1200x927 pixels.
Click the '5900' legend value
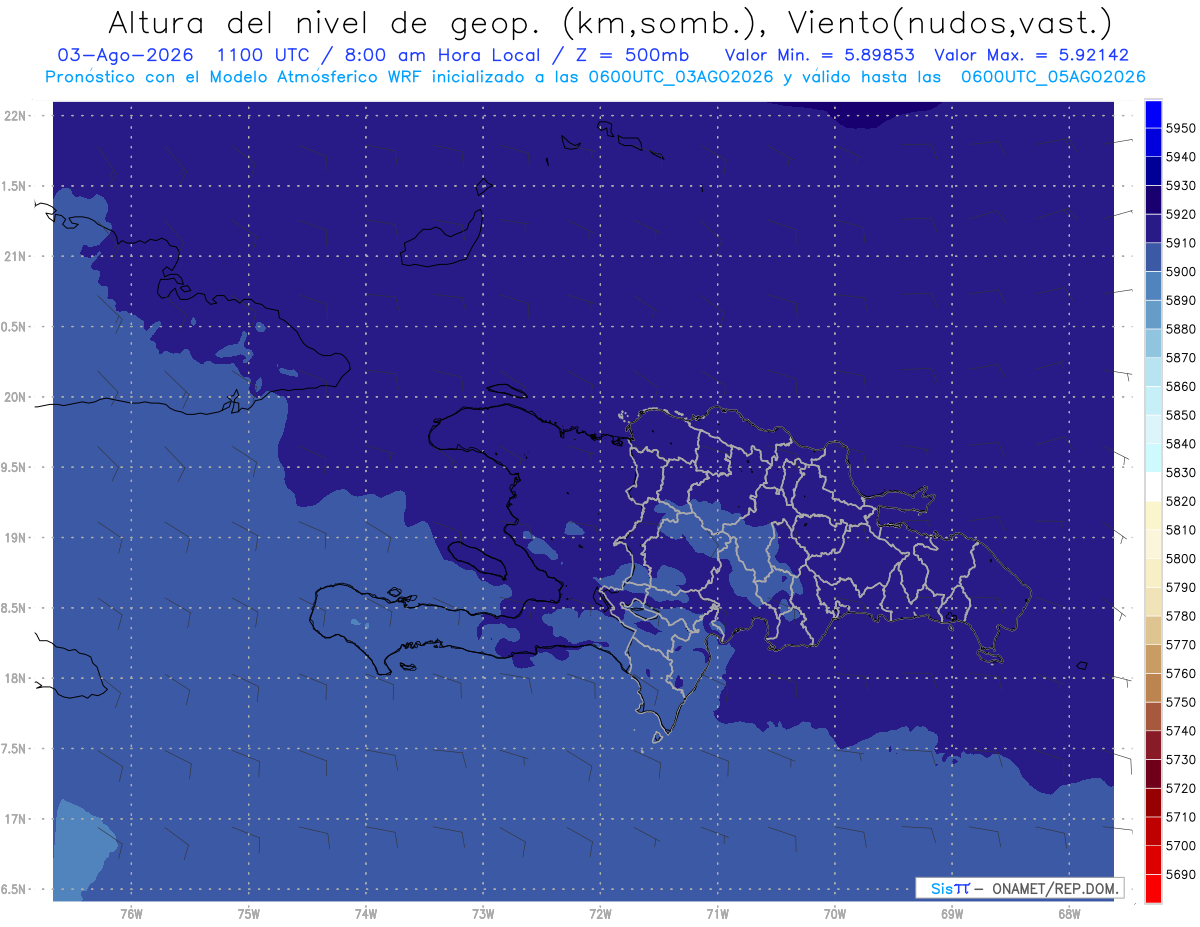(x=1180, y=272)
